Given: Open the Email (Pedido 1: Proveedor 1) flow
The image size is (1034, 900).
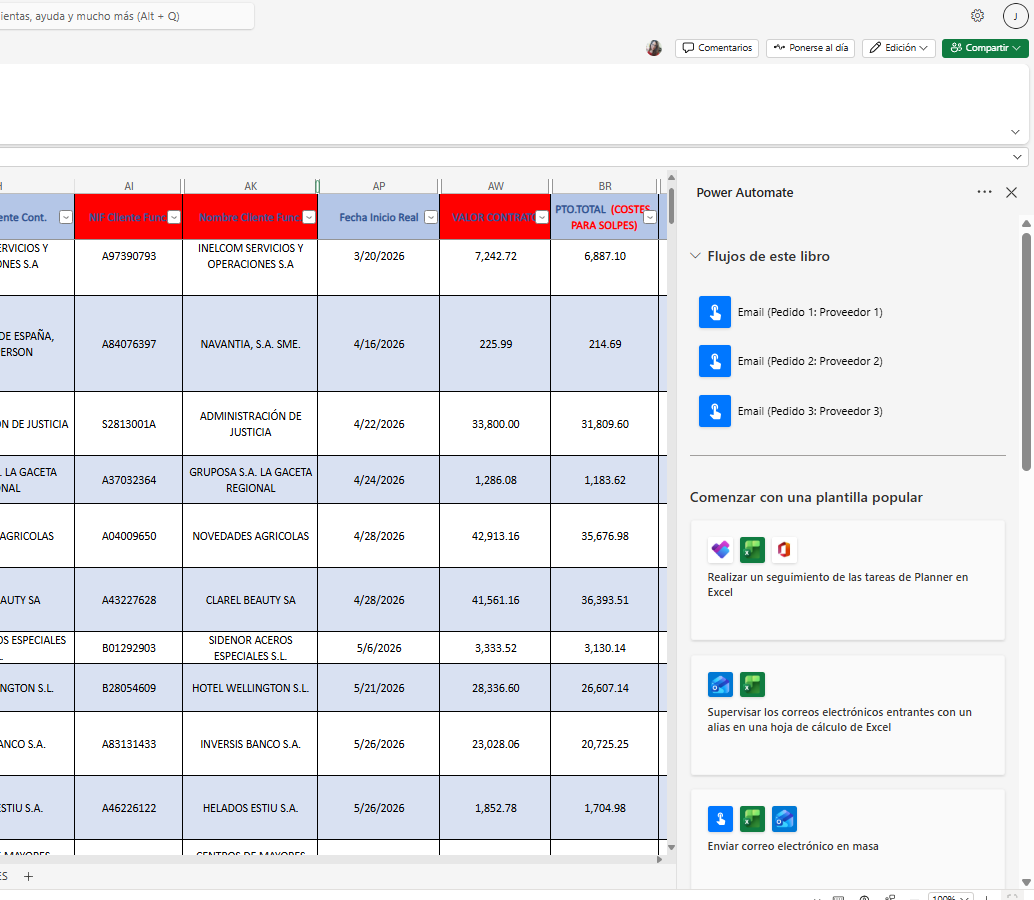Looking at the screenshot, I should point(810,312).
